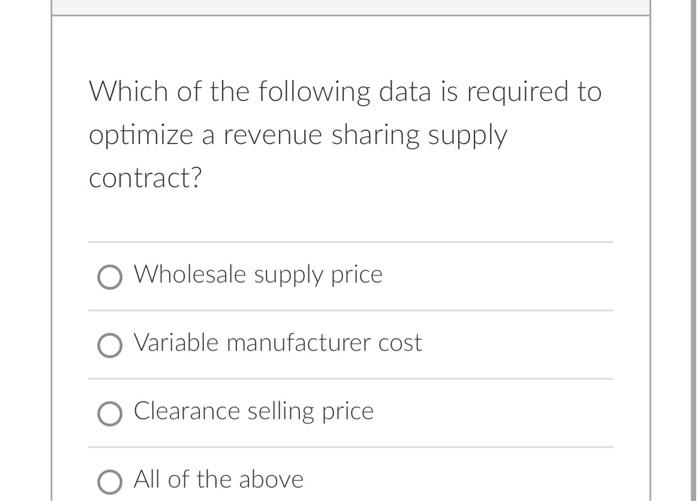This screenshot has height=501, width=700.
Task: Click empty space right of Variable manufacturer cost
Action: pos(518,345)
